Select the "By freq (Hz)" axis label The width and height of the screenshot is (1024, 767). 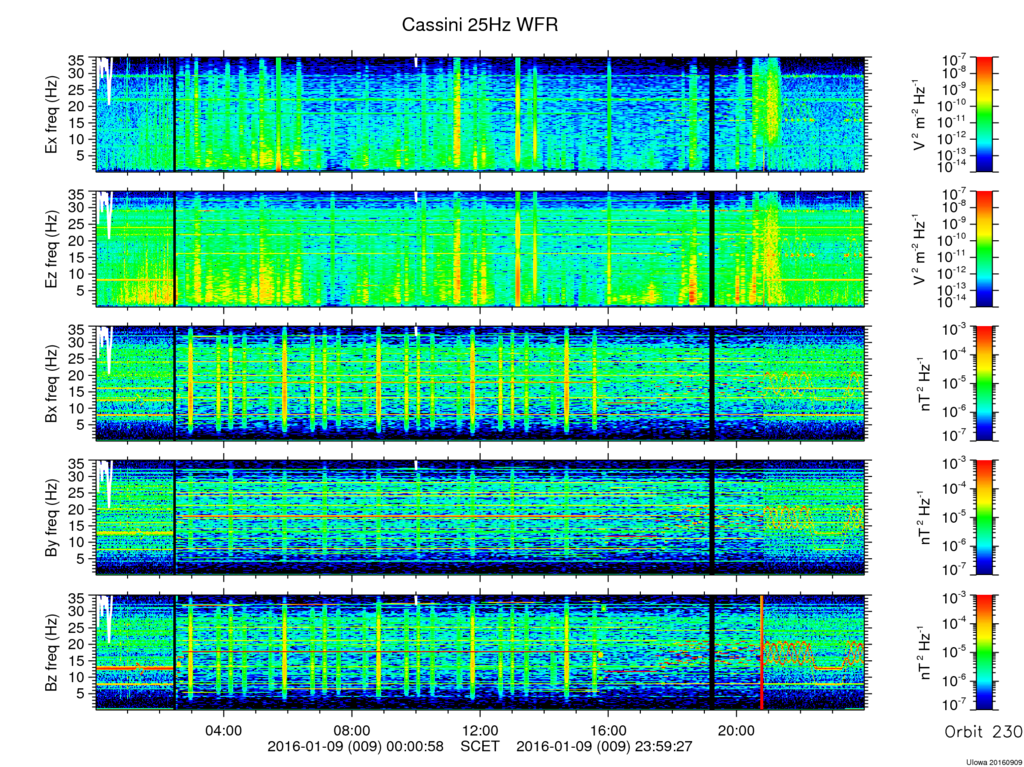coord(51,518)
